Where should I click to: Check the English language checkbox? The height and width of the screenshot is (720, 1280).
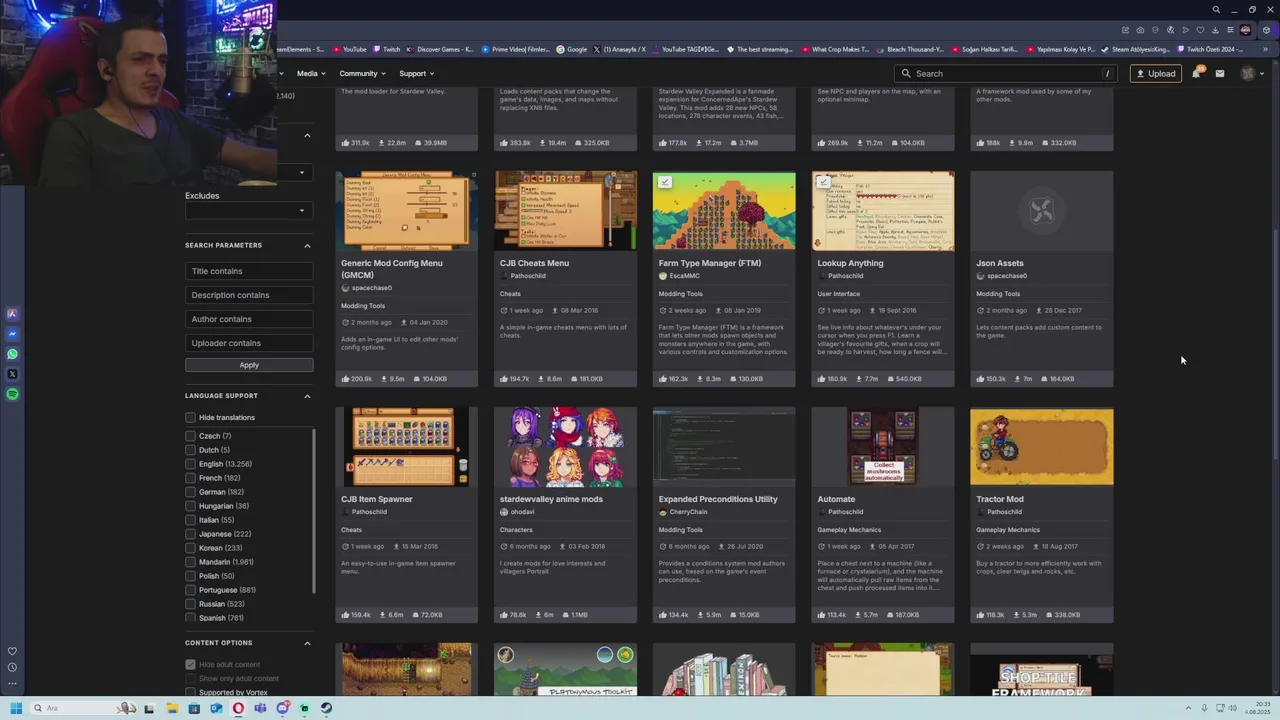point(190,464)
